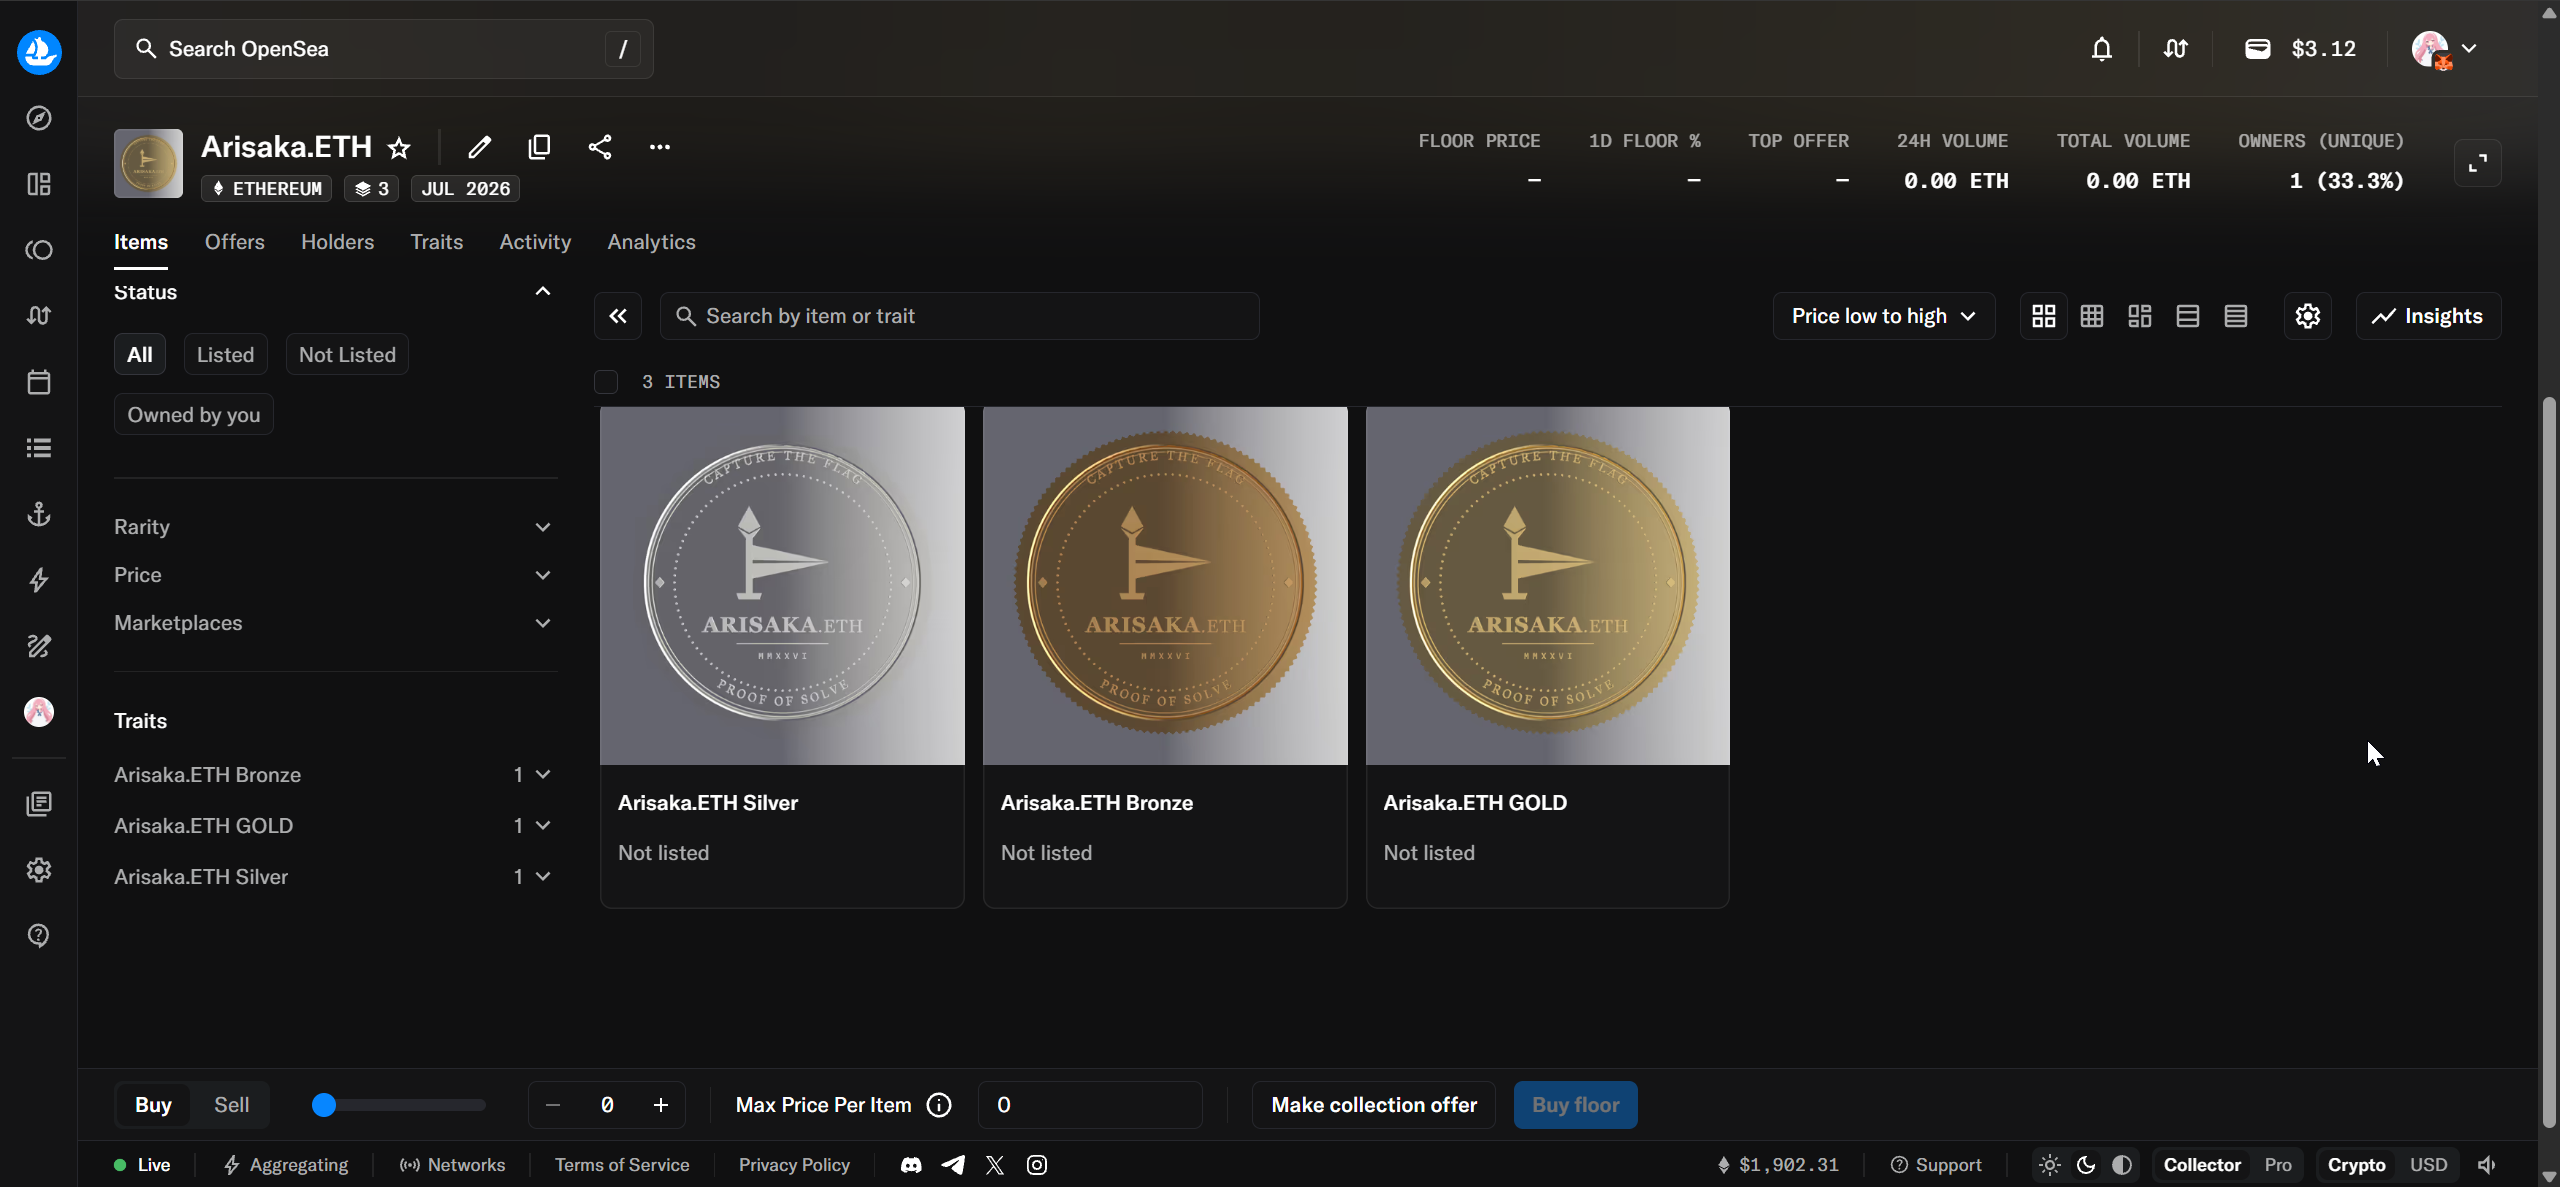
Task: Open the Terms of Service link
Action: pyautogui.click(x=622, y=1165)
